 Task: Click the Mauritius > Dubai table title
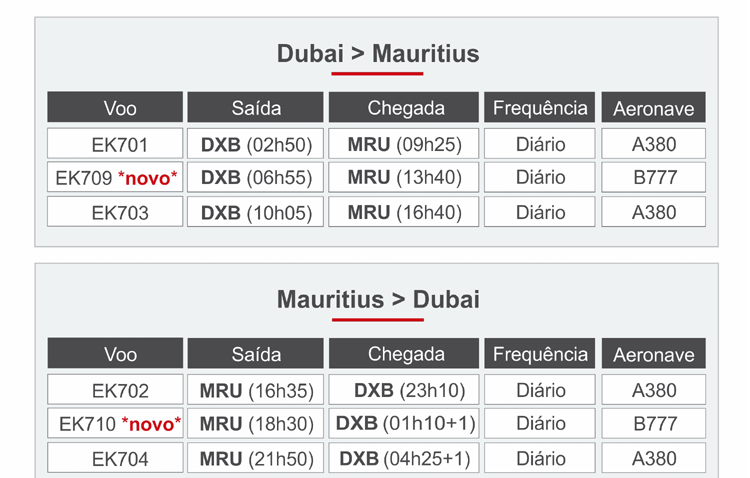(x=377, y=299)
